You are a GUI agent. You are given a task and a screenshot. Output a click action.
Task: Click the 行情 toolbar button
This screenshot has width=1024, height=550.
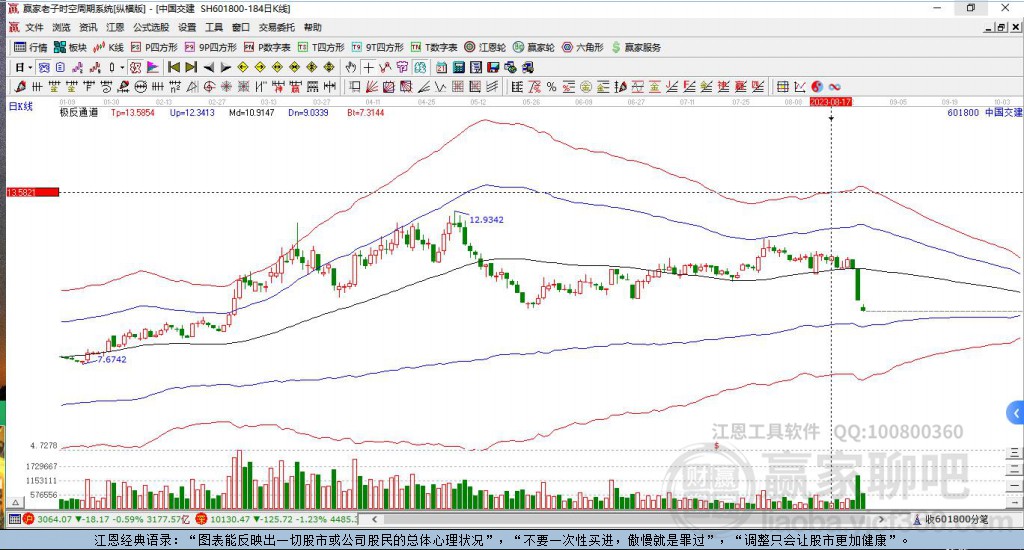[31, 47]
